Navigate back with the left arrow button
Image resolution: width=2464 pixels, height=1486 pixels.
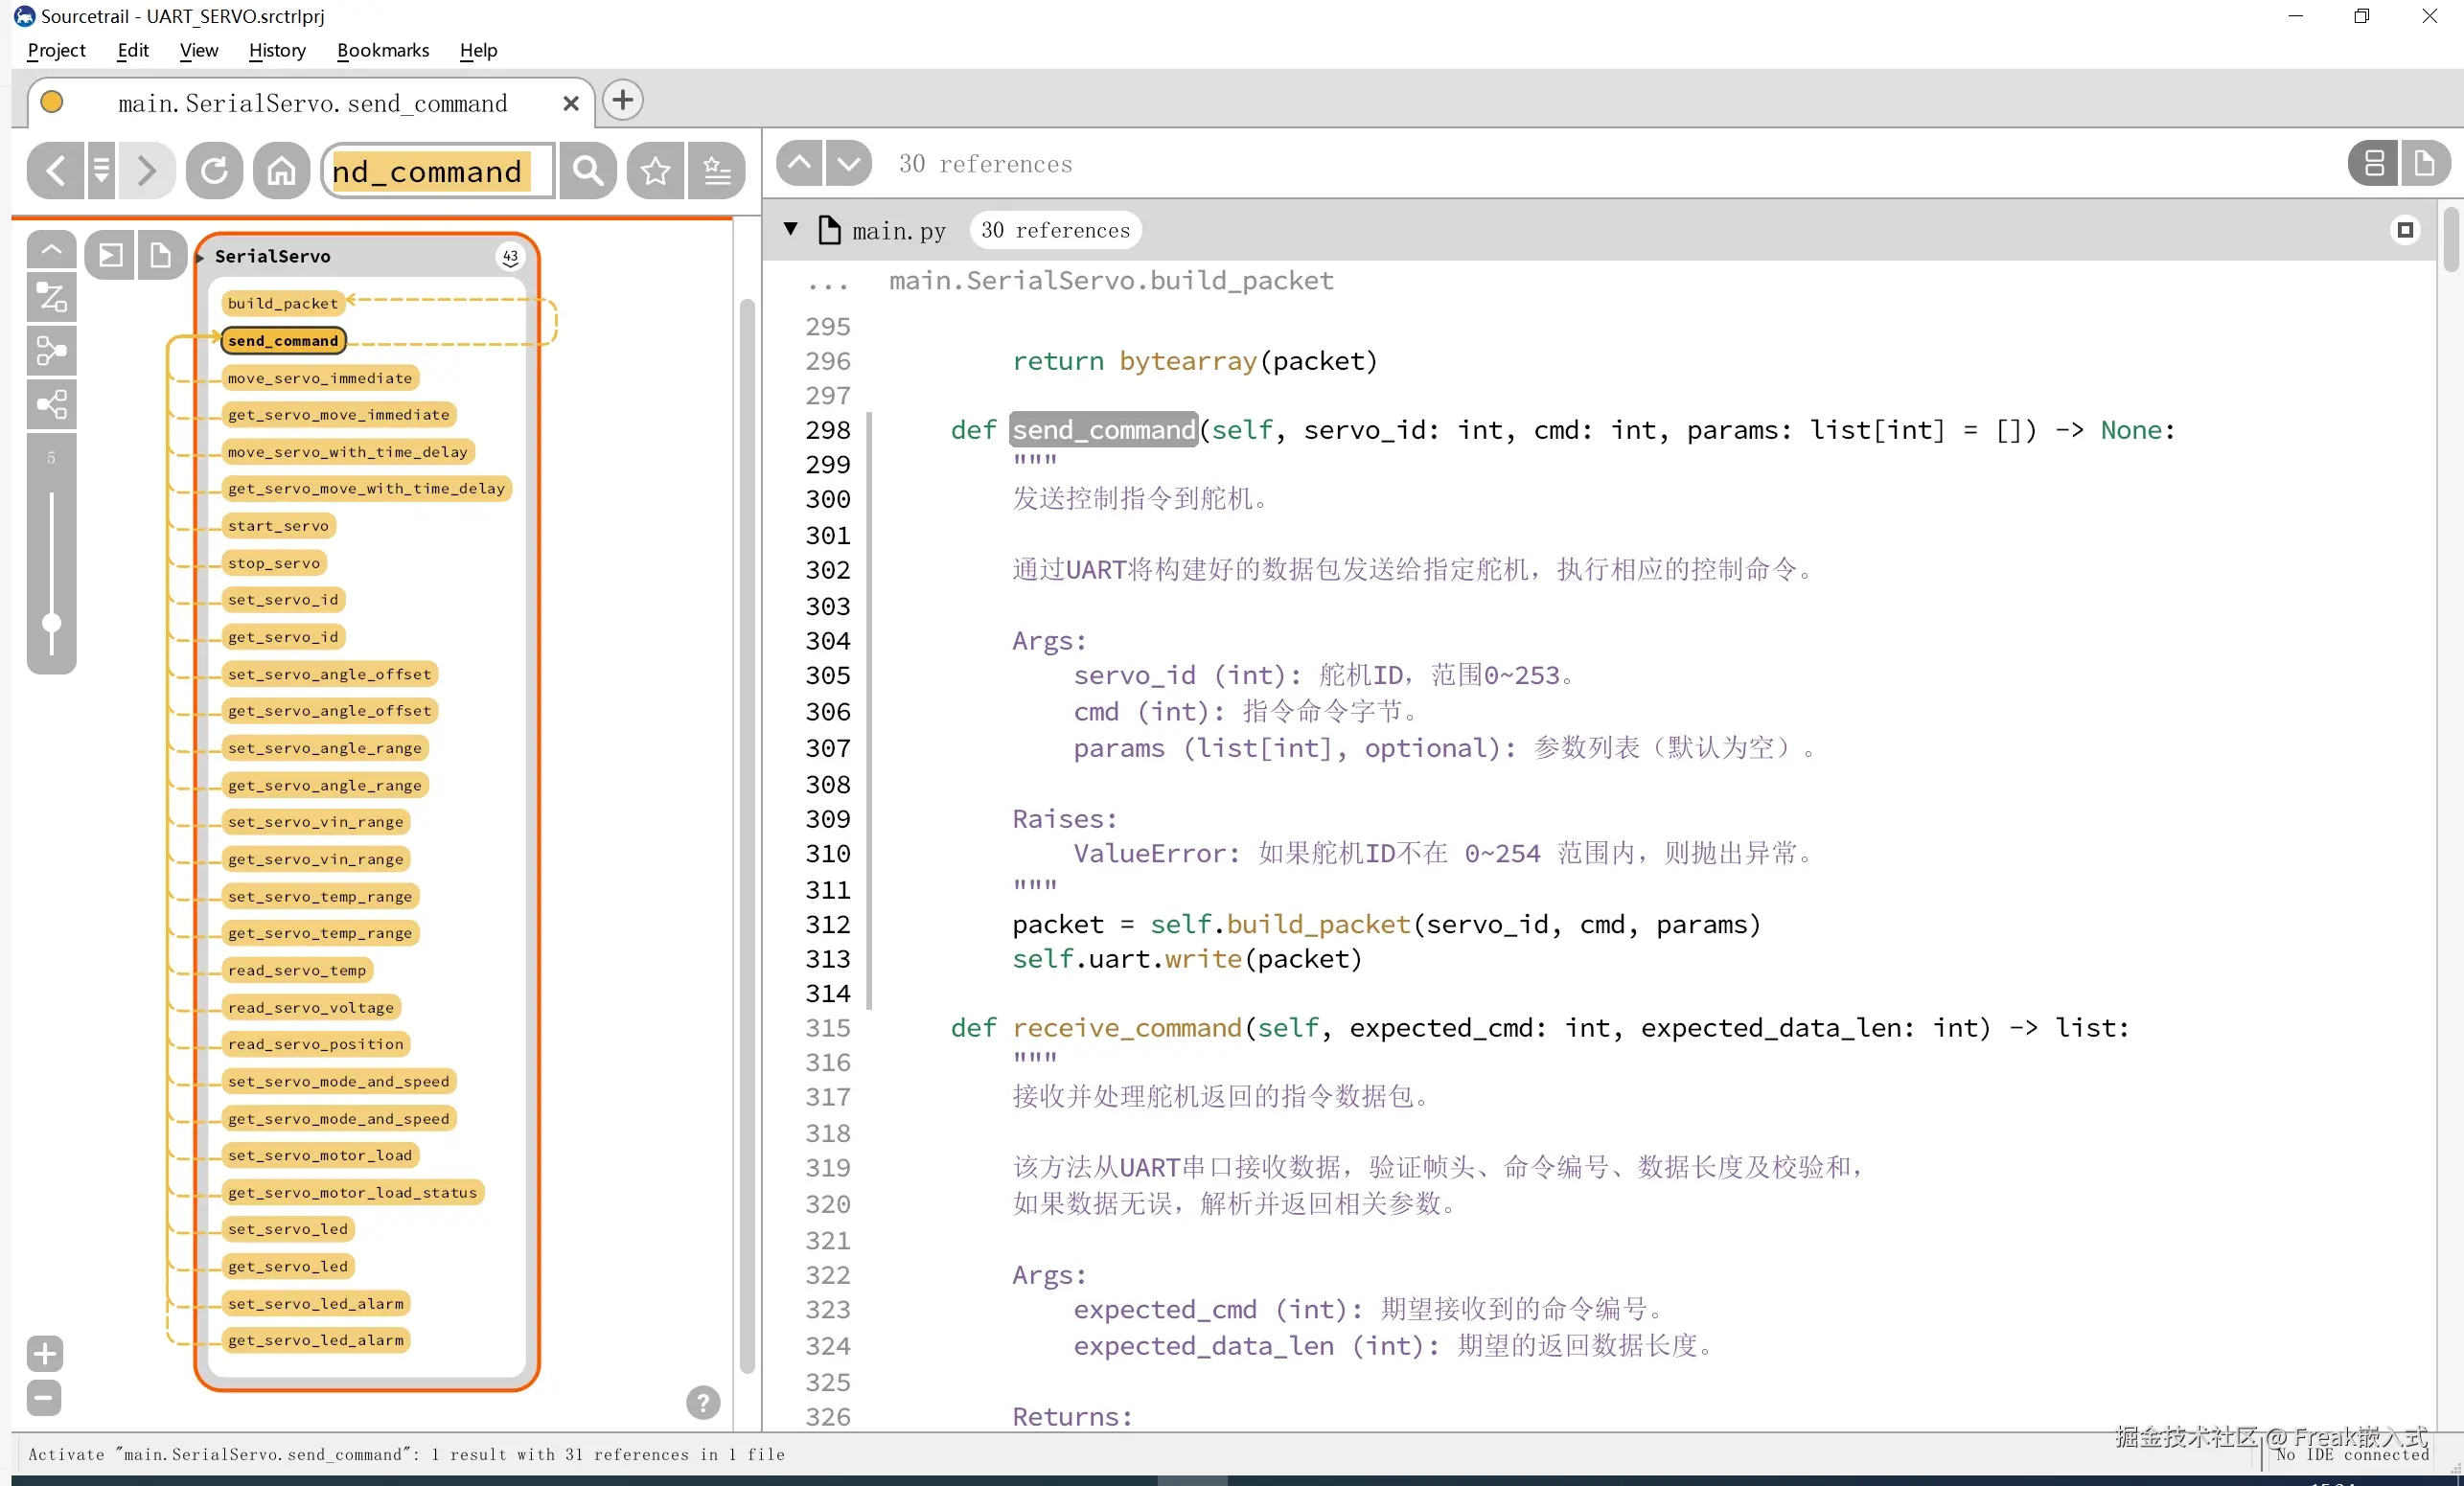click(57, 171)
